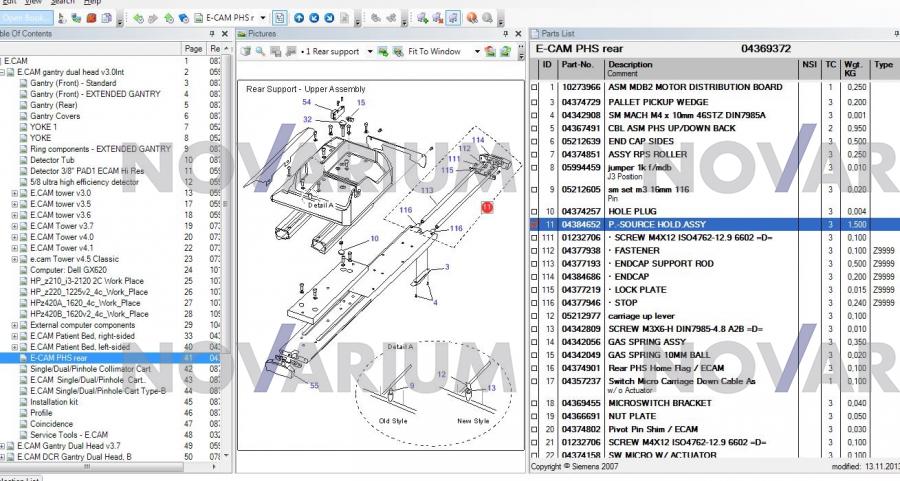
Task: Expand the E.CAM tower v3.0 tree node
Action: tap(14, 193)
